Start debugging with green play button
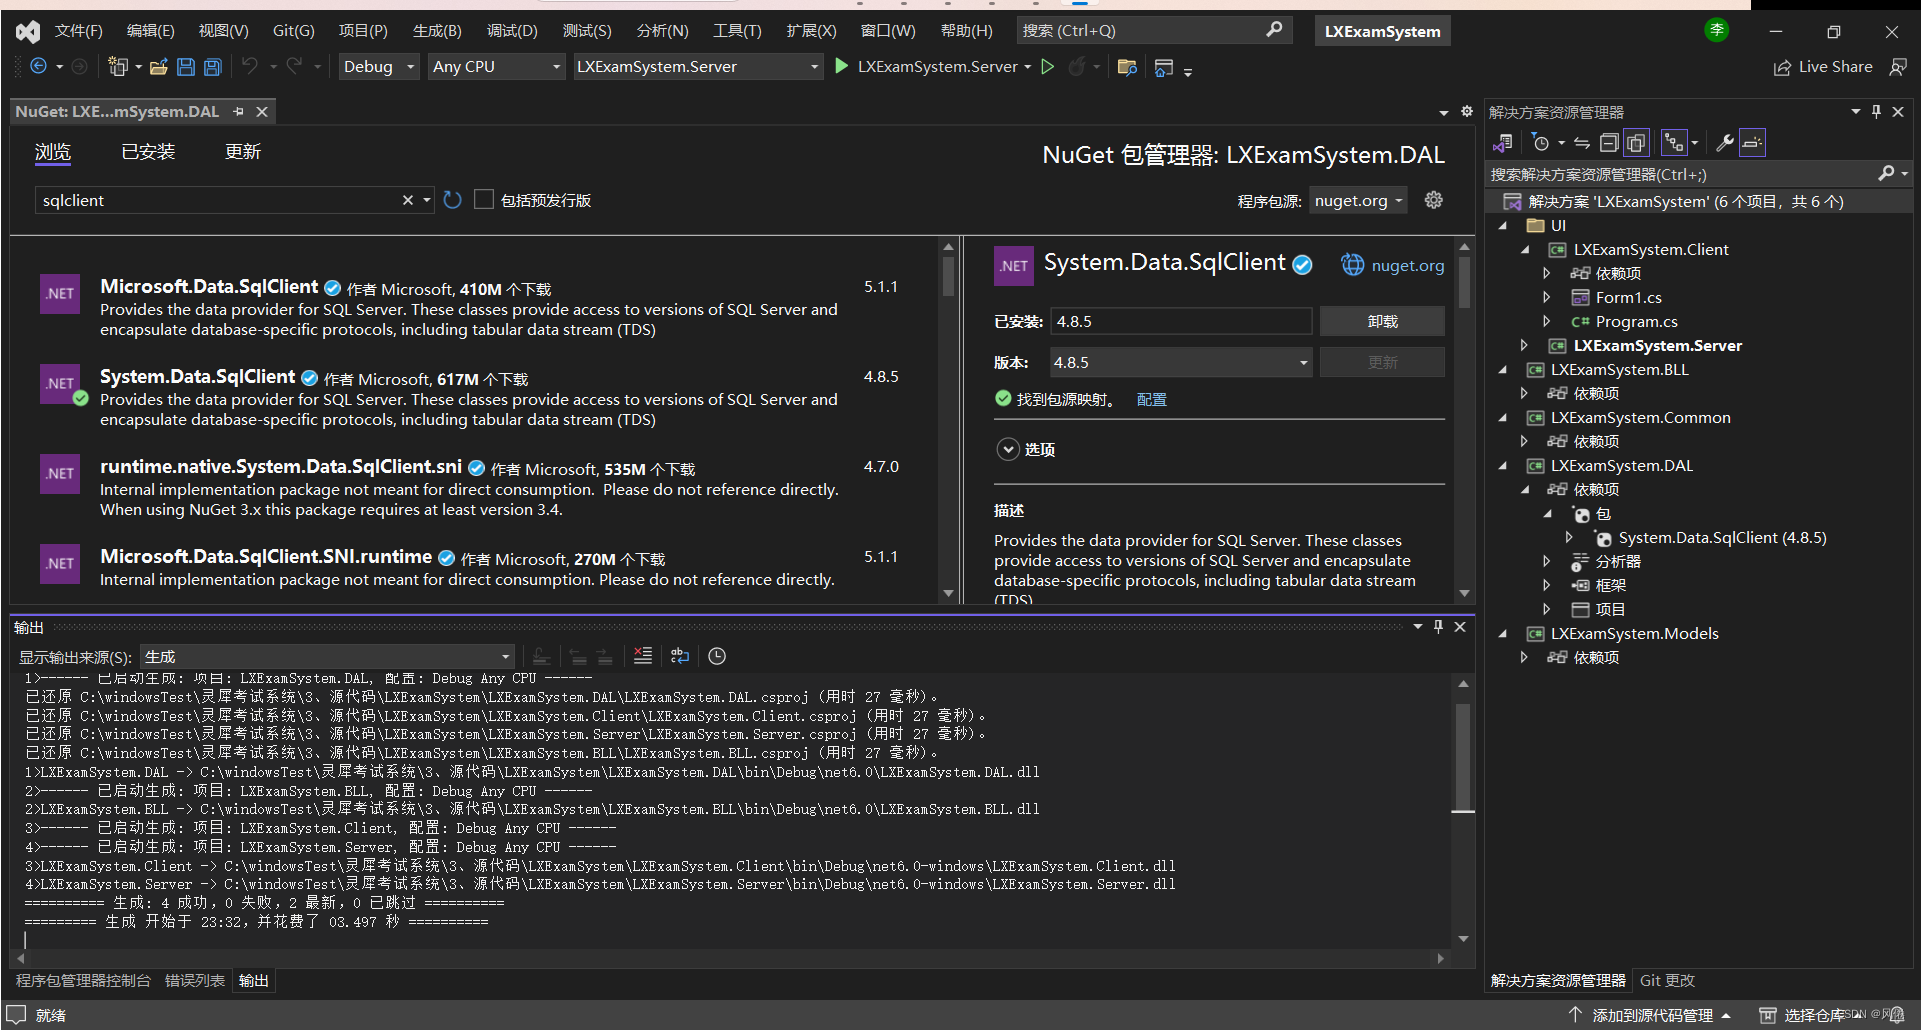The width and height of the screenshot is (1921, 1030). click(x=841, y=66)
